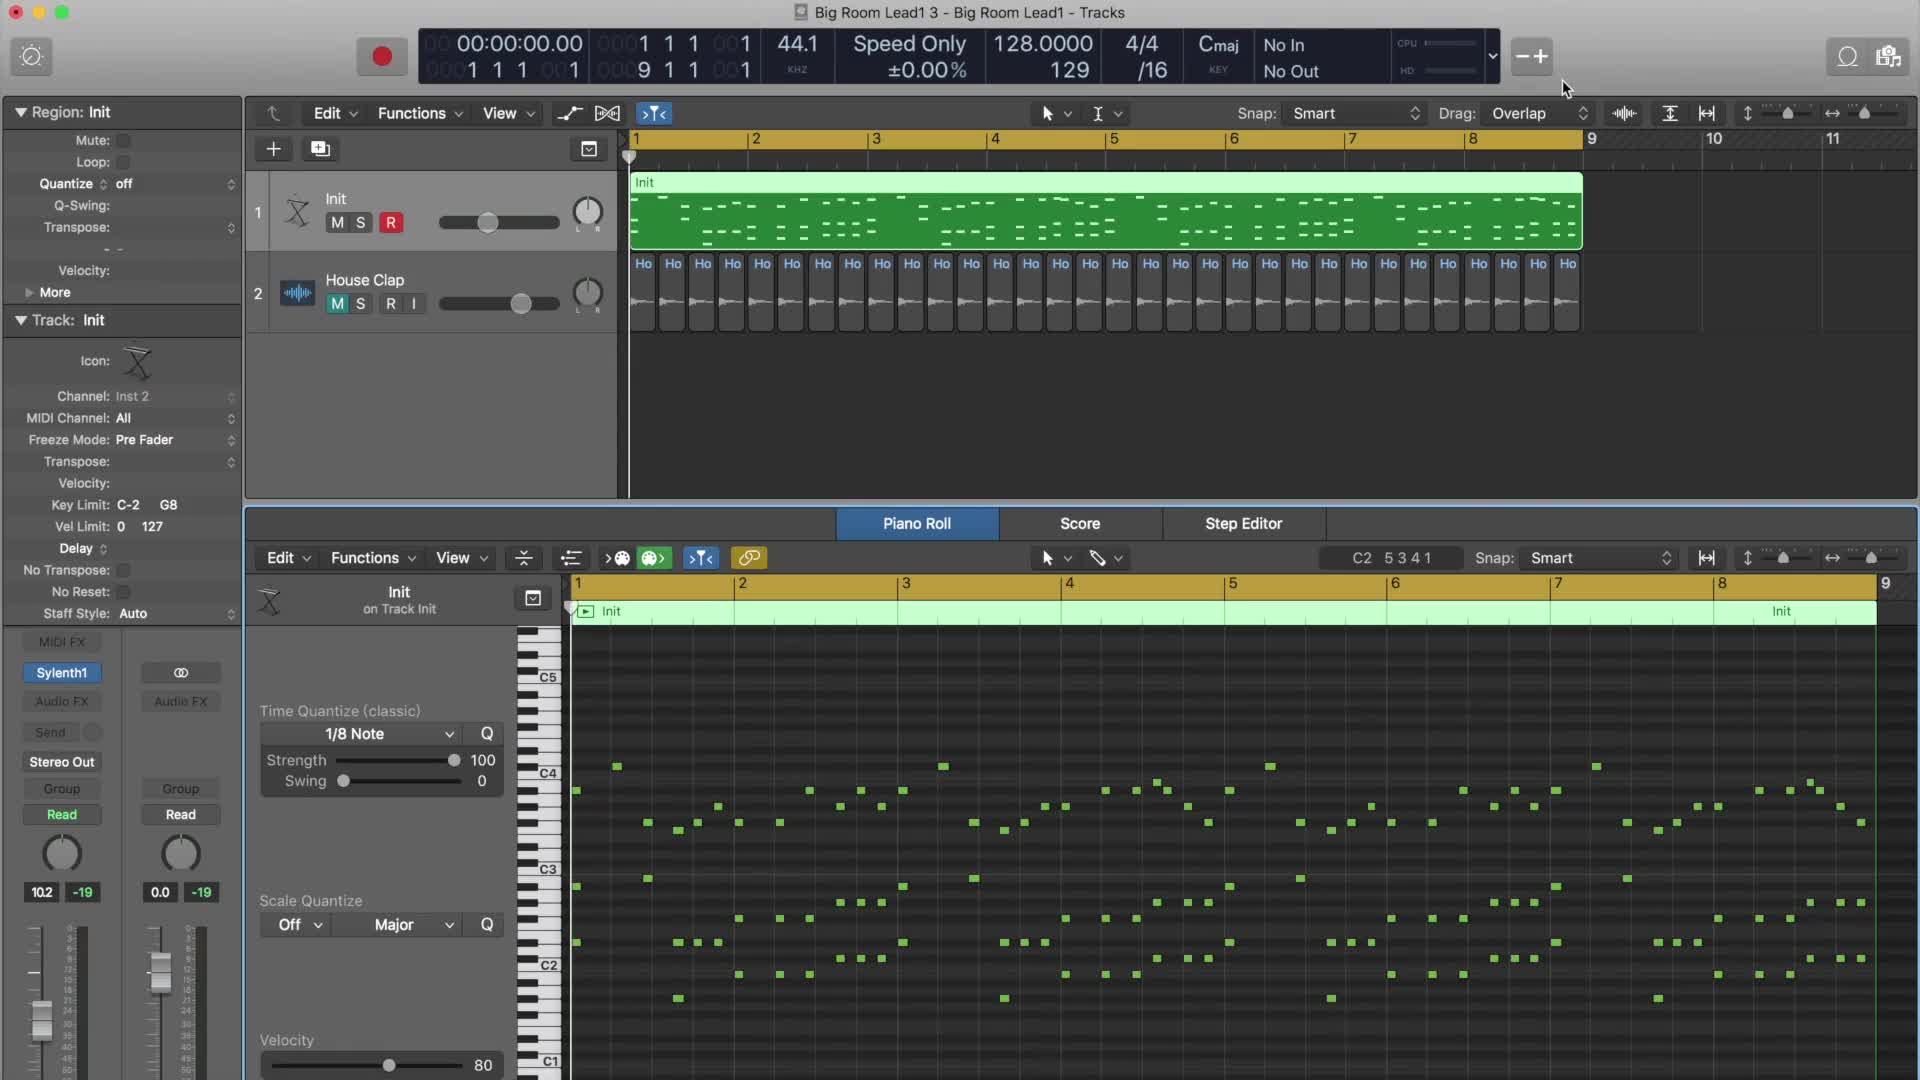Enable the region Mute checkbox
This screenshot has width=1920, height=1080.
tap(123, 141)
